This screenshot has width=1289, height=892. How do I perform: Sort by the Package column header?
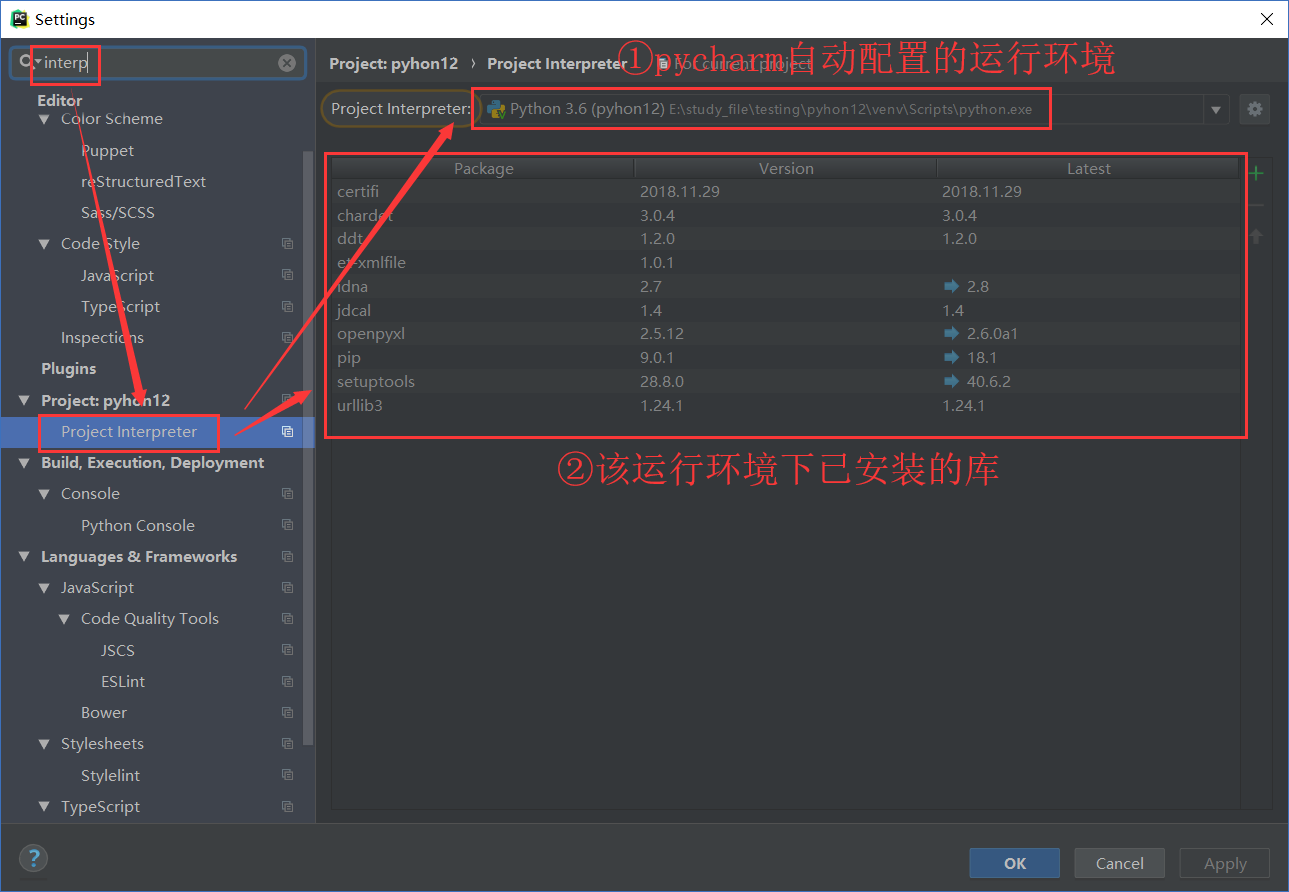484,169
